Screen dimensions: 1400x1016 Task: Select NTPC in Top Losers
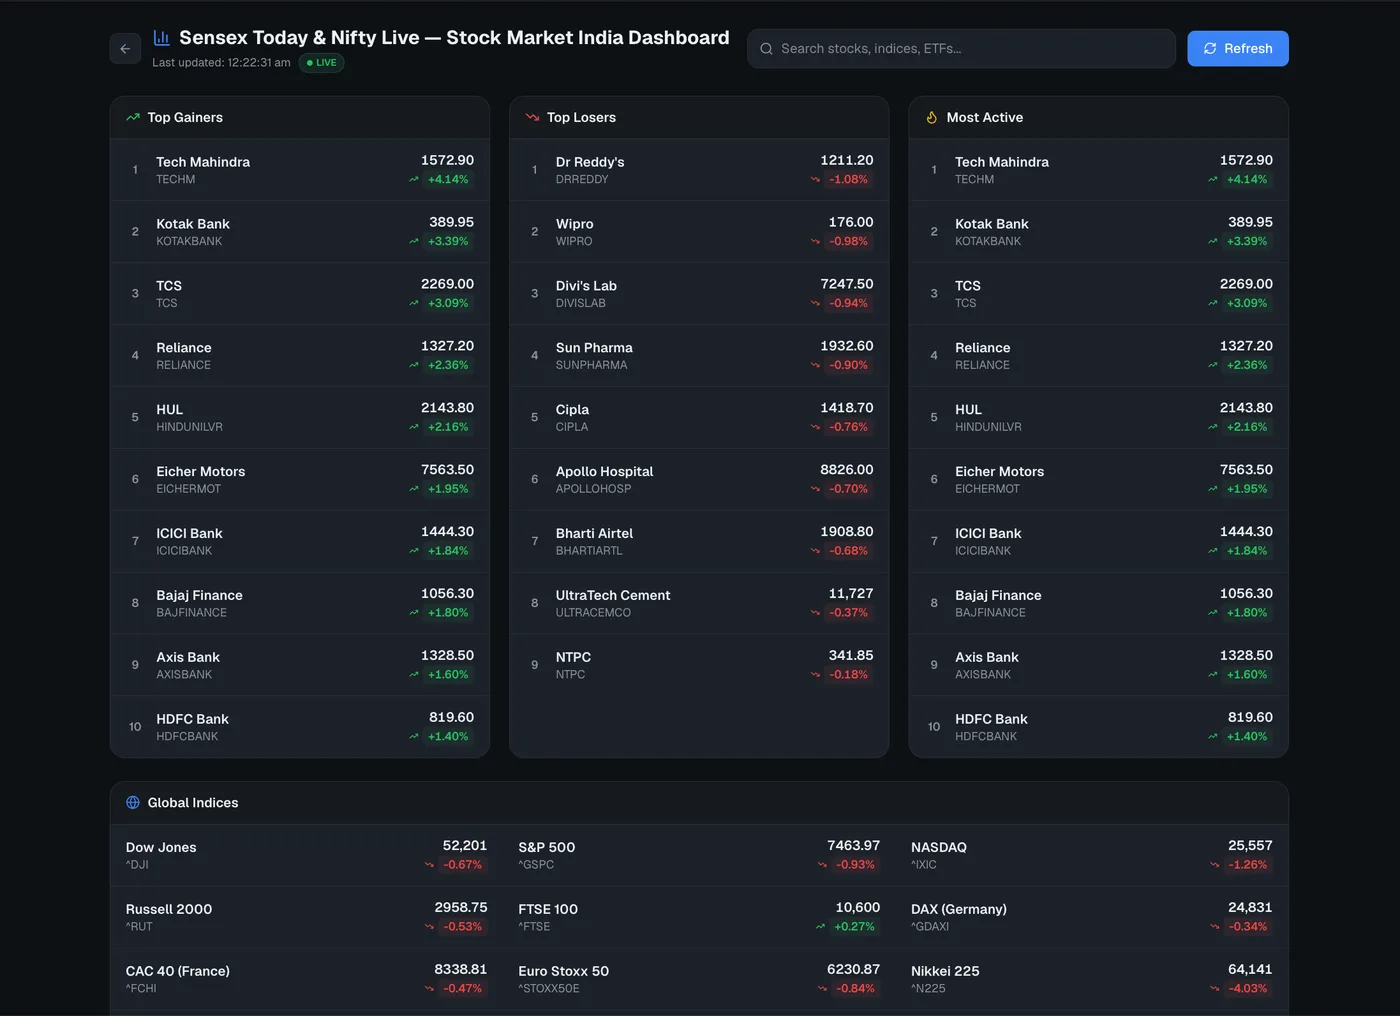pyautogui.click(x=699, y=666)
